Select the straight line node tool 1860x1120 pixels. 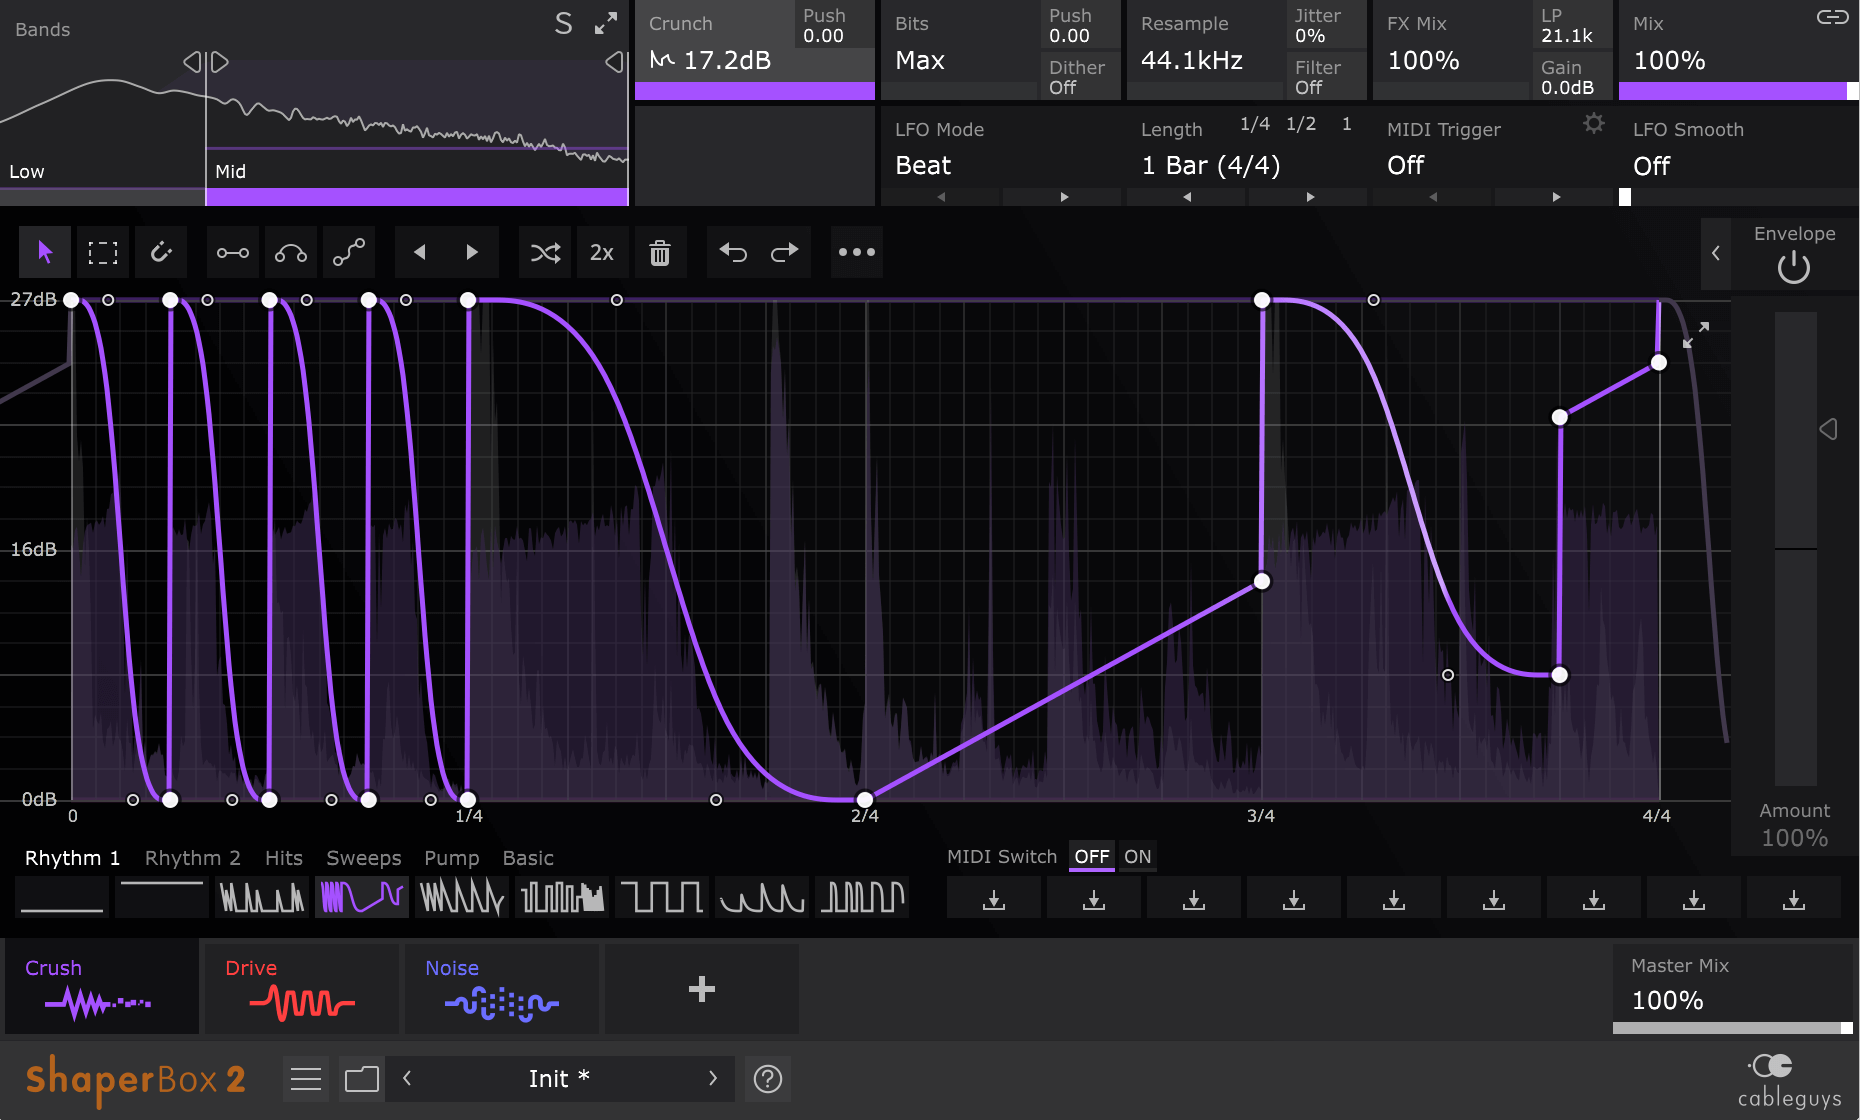[x=233, y=252]
